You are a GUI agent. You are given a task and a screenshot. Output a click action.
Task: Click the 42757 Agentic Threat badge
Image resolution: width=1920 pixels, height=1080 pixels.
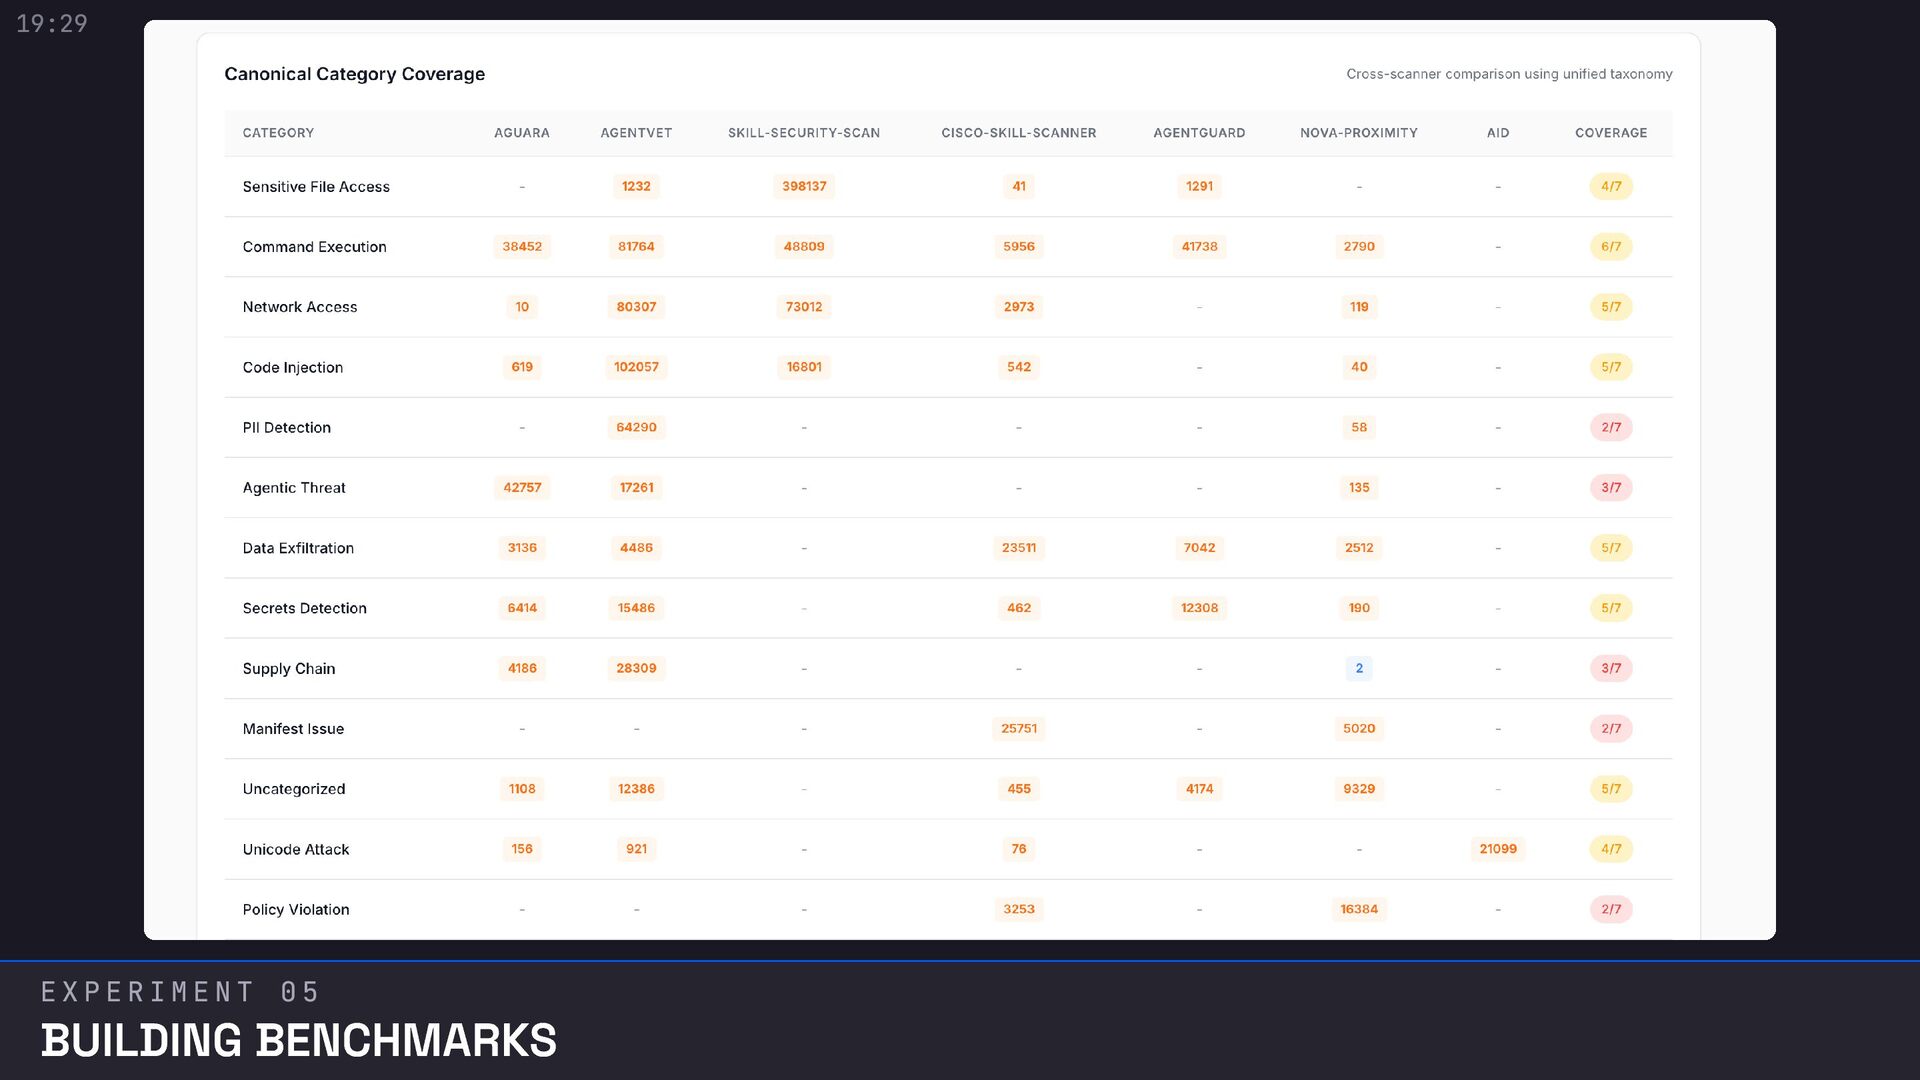coord(521,488)
